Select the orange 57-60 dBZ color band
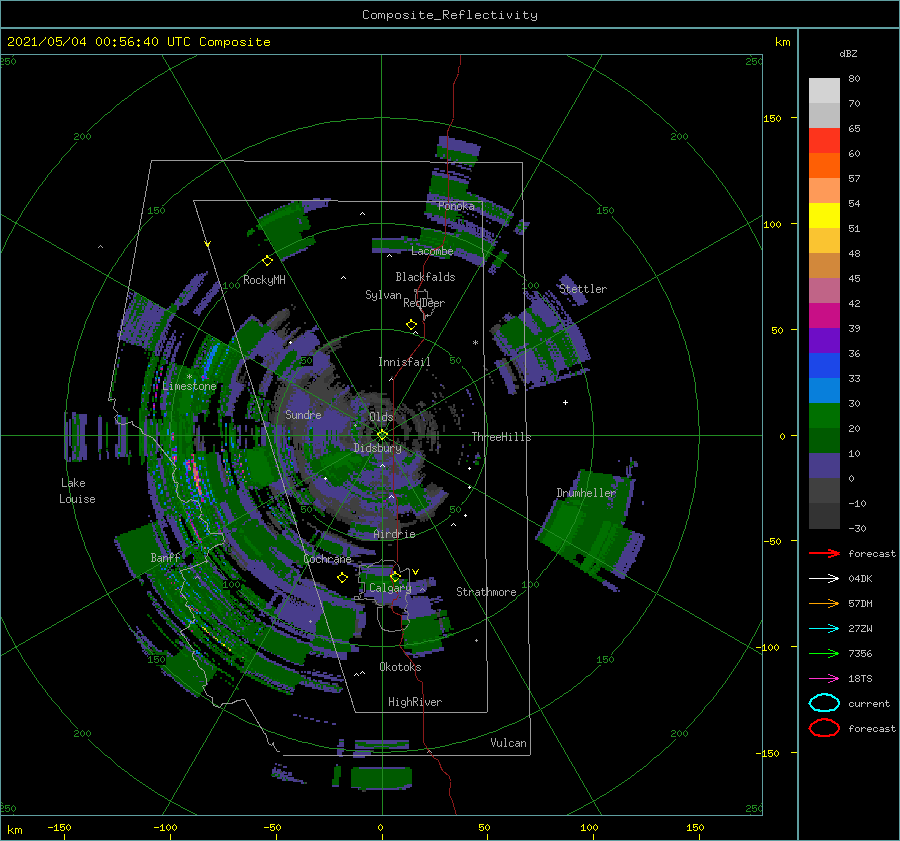 point(824,166)
